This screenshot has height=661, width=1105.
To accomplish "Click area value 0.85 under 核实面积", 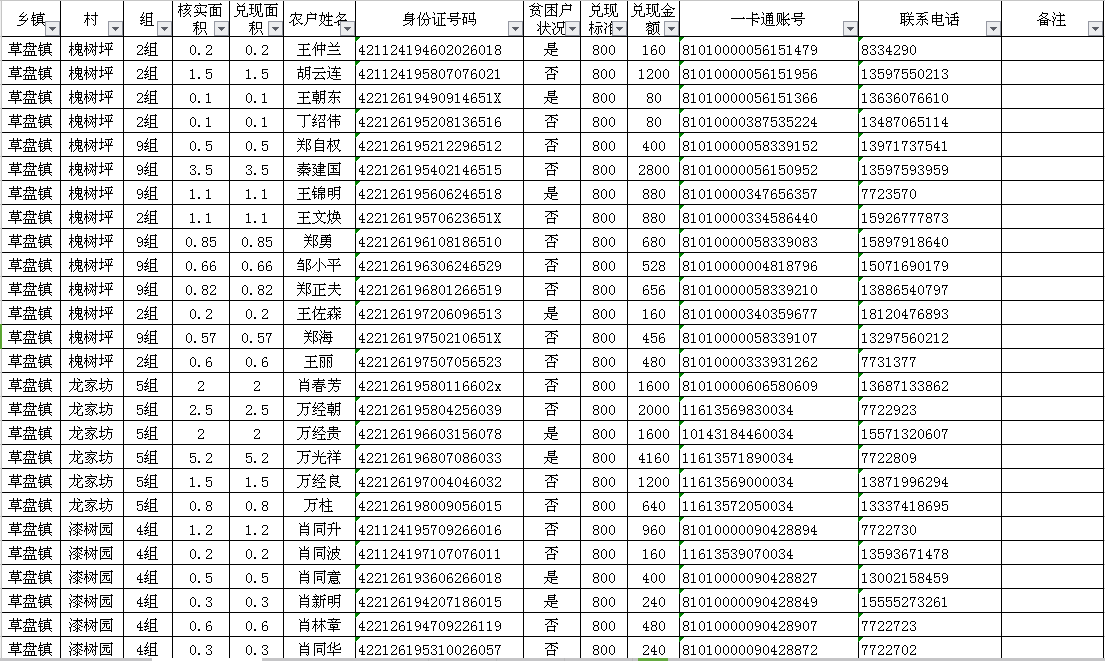I will [x=201, y=242].
